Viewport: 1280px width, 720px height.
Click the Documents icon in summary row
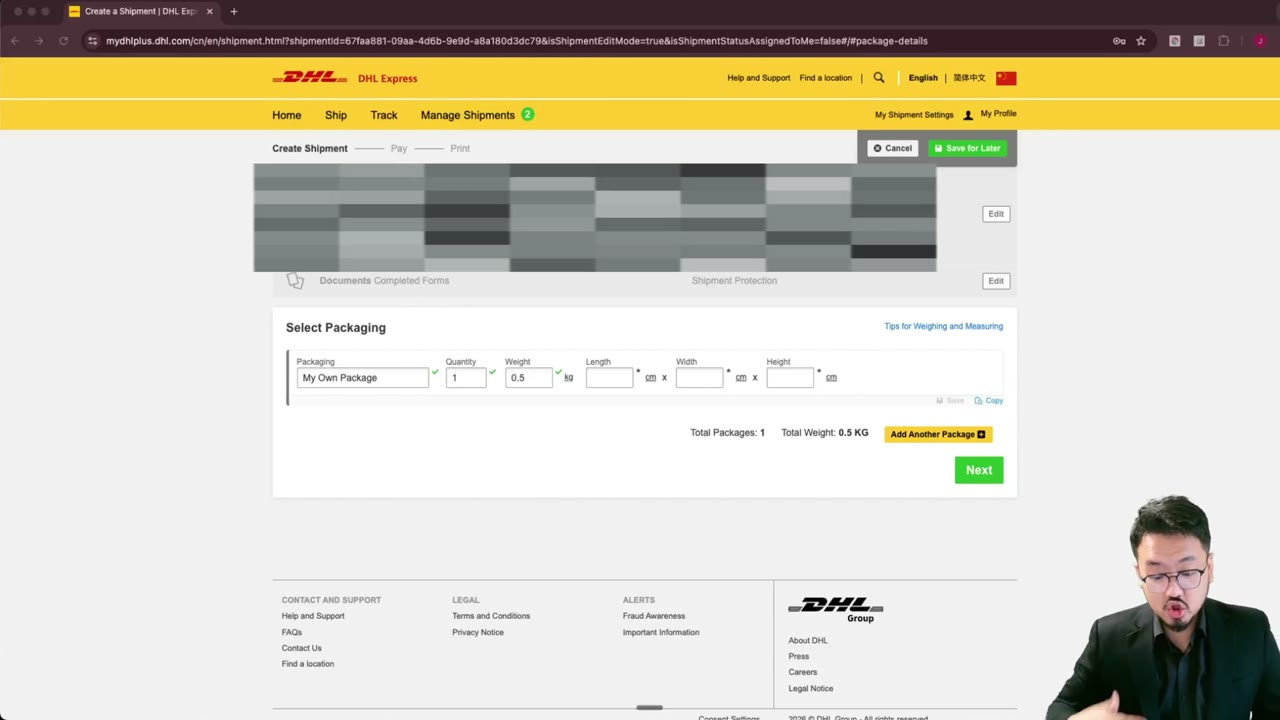coord(295,281)
